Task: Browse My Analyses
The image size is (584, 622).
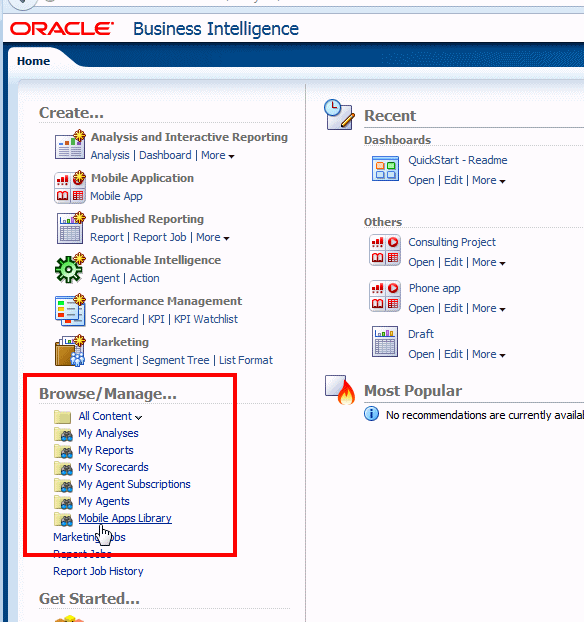Action: point(108,433)
